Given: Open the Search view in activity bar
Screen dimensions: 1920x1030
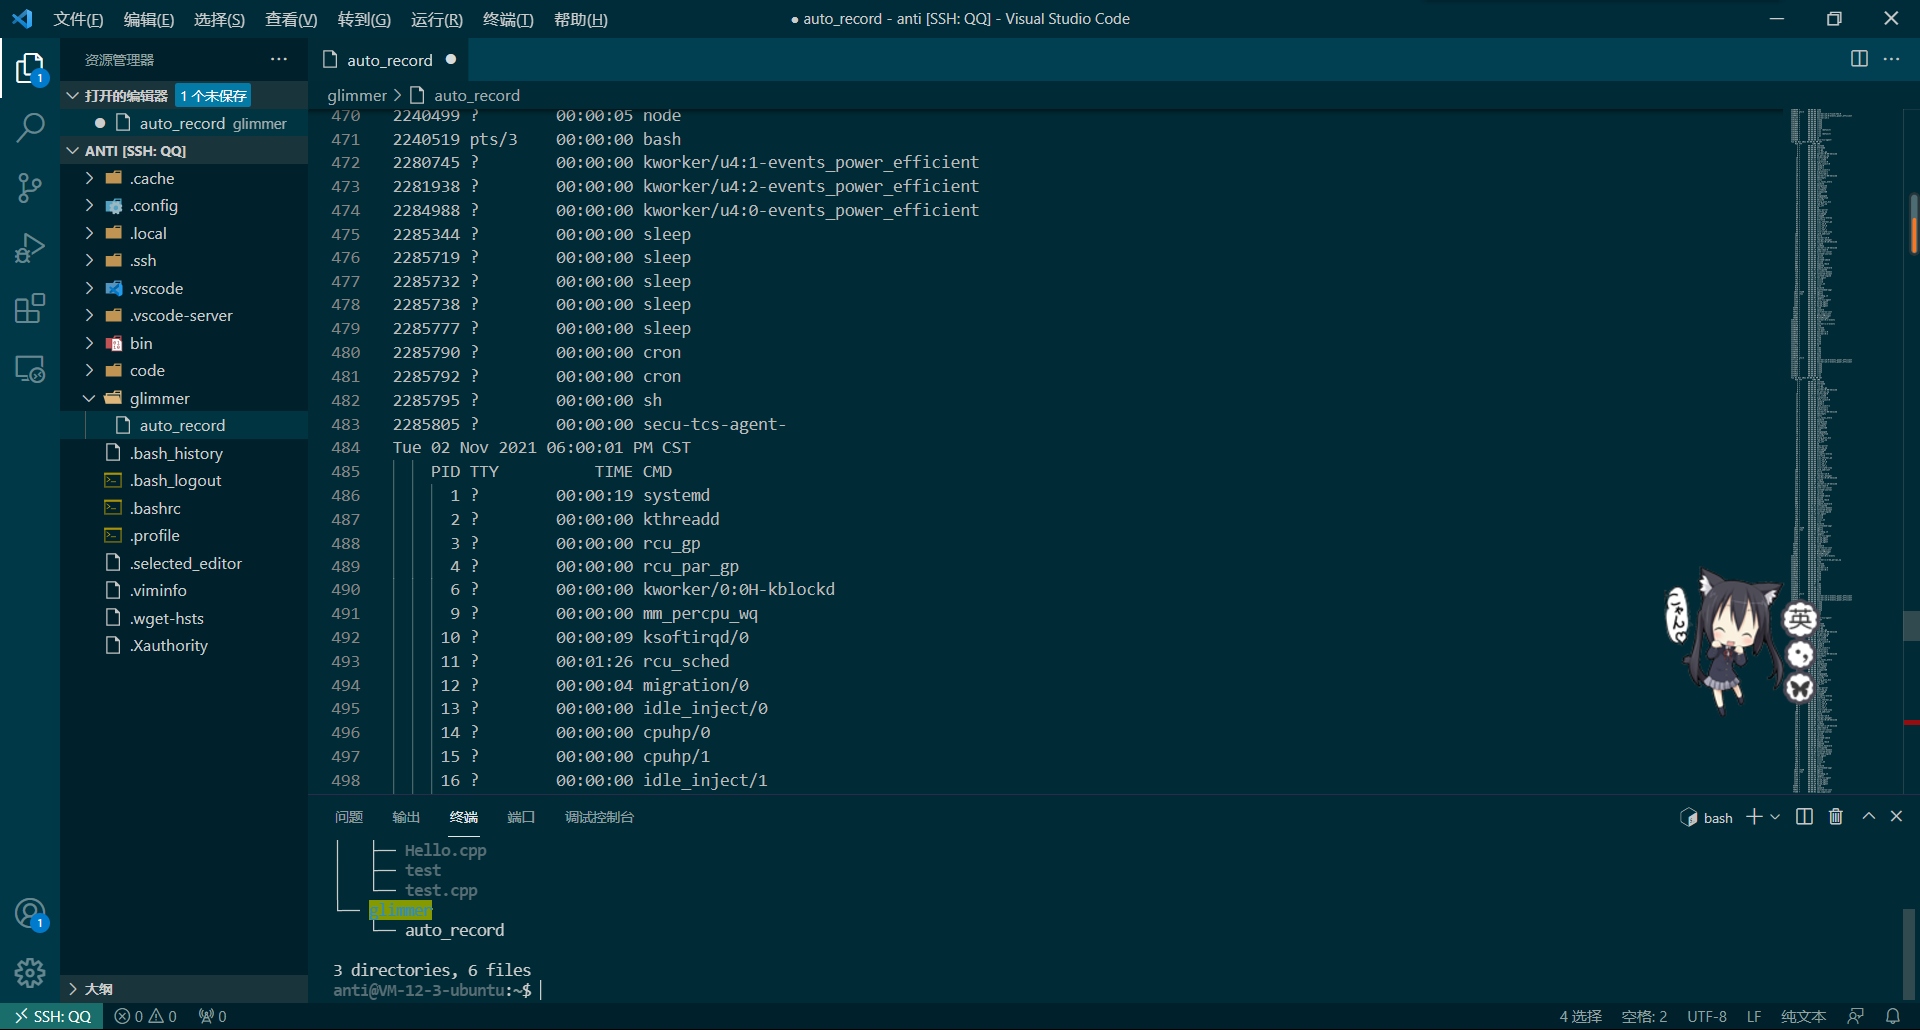Looking at the screenshot, I should 30,128.
